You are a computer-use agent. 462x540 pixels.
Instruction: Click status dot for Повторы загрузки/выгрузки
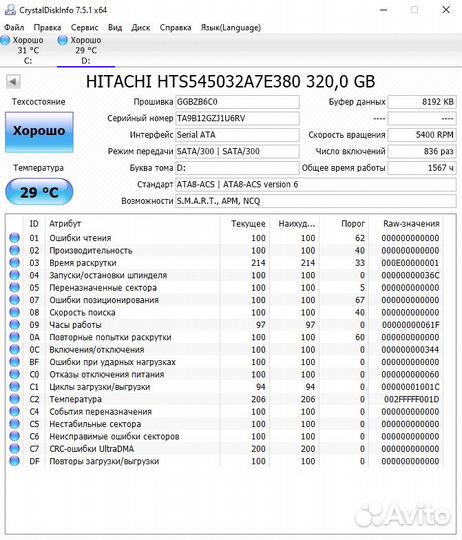pos(14,461)
